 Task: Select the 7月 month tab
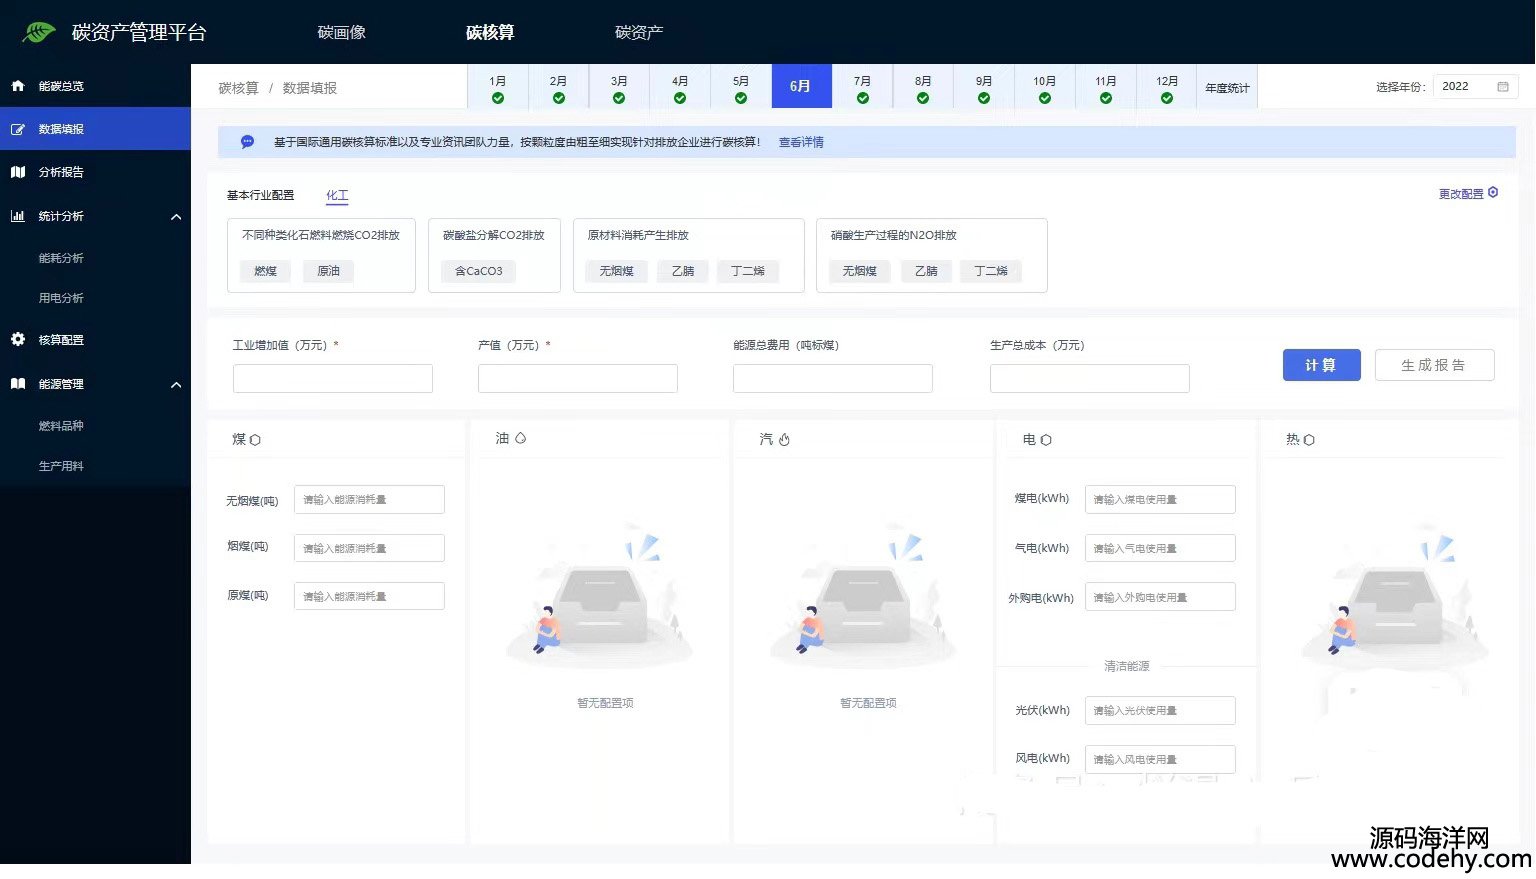862,87
